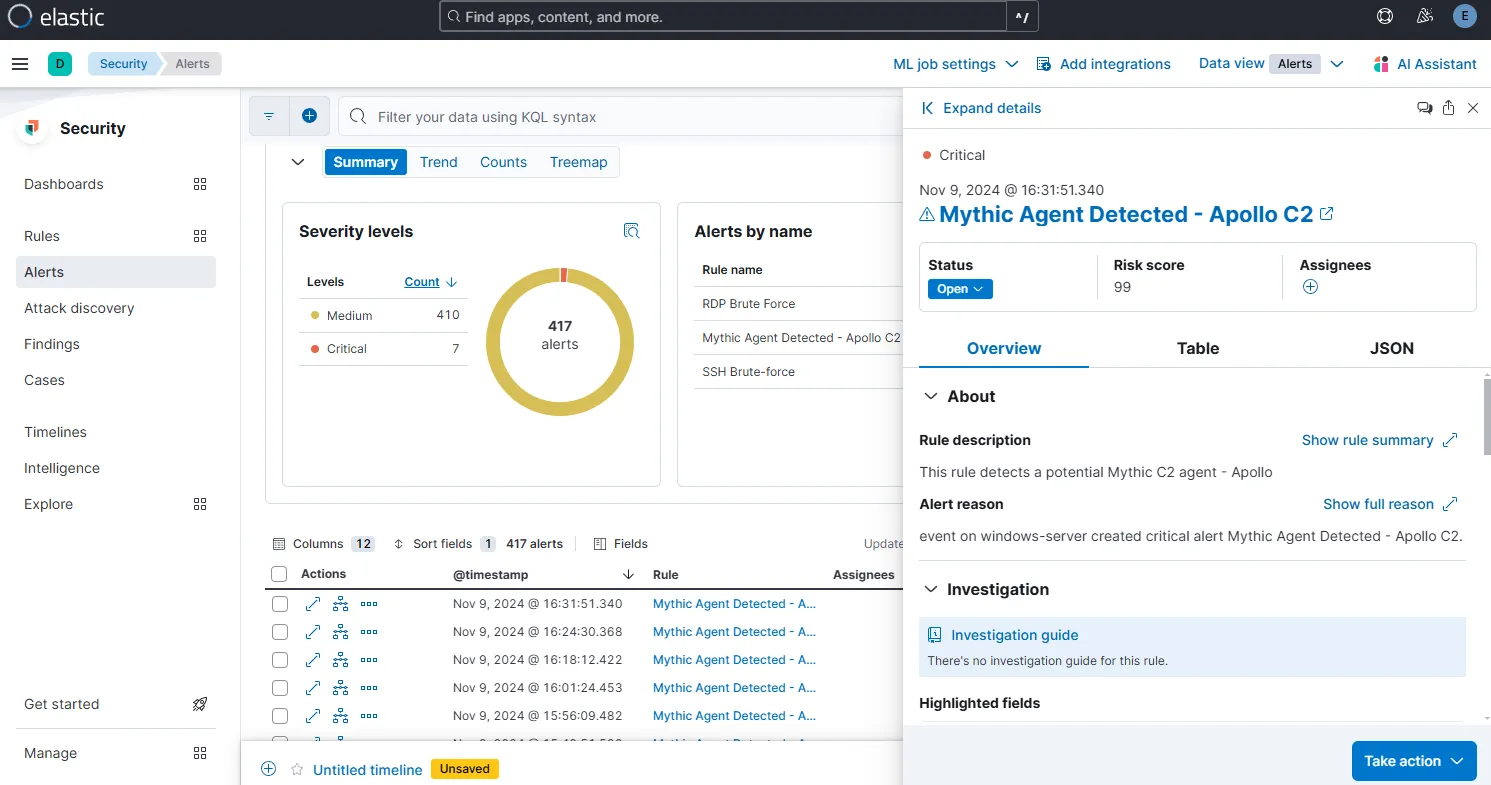This screenshot has width=1491, height=785.
Task: Click the plus icon to add assignees
Action: 1310,287
